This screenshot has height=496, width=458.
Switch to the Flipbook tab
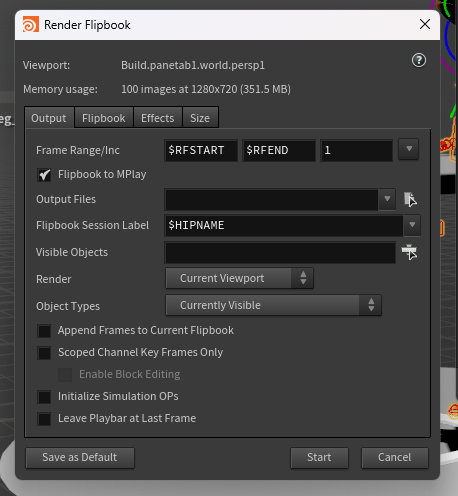click(x=104, y=118)
